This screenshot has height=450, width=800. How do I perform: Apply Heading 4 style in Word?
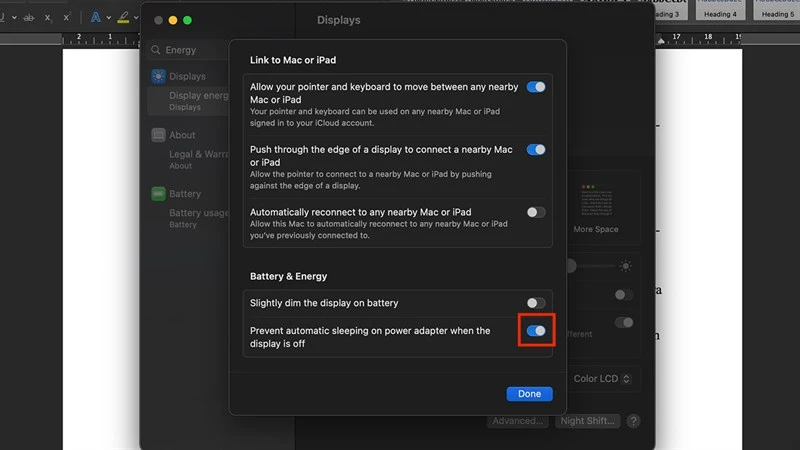720,10
